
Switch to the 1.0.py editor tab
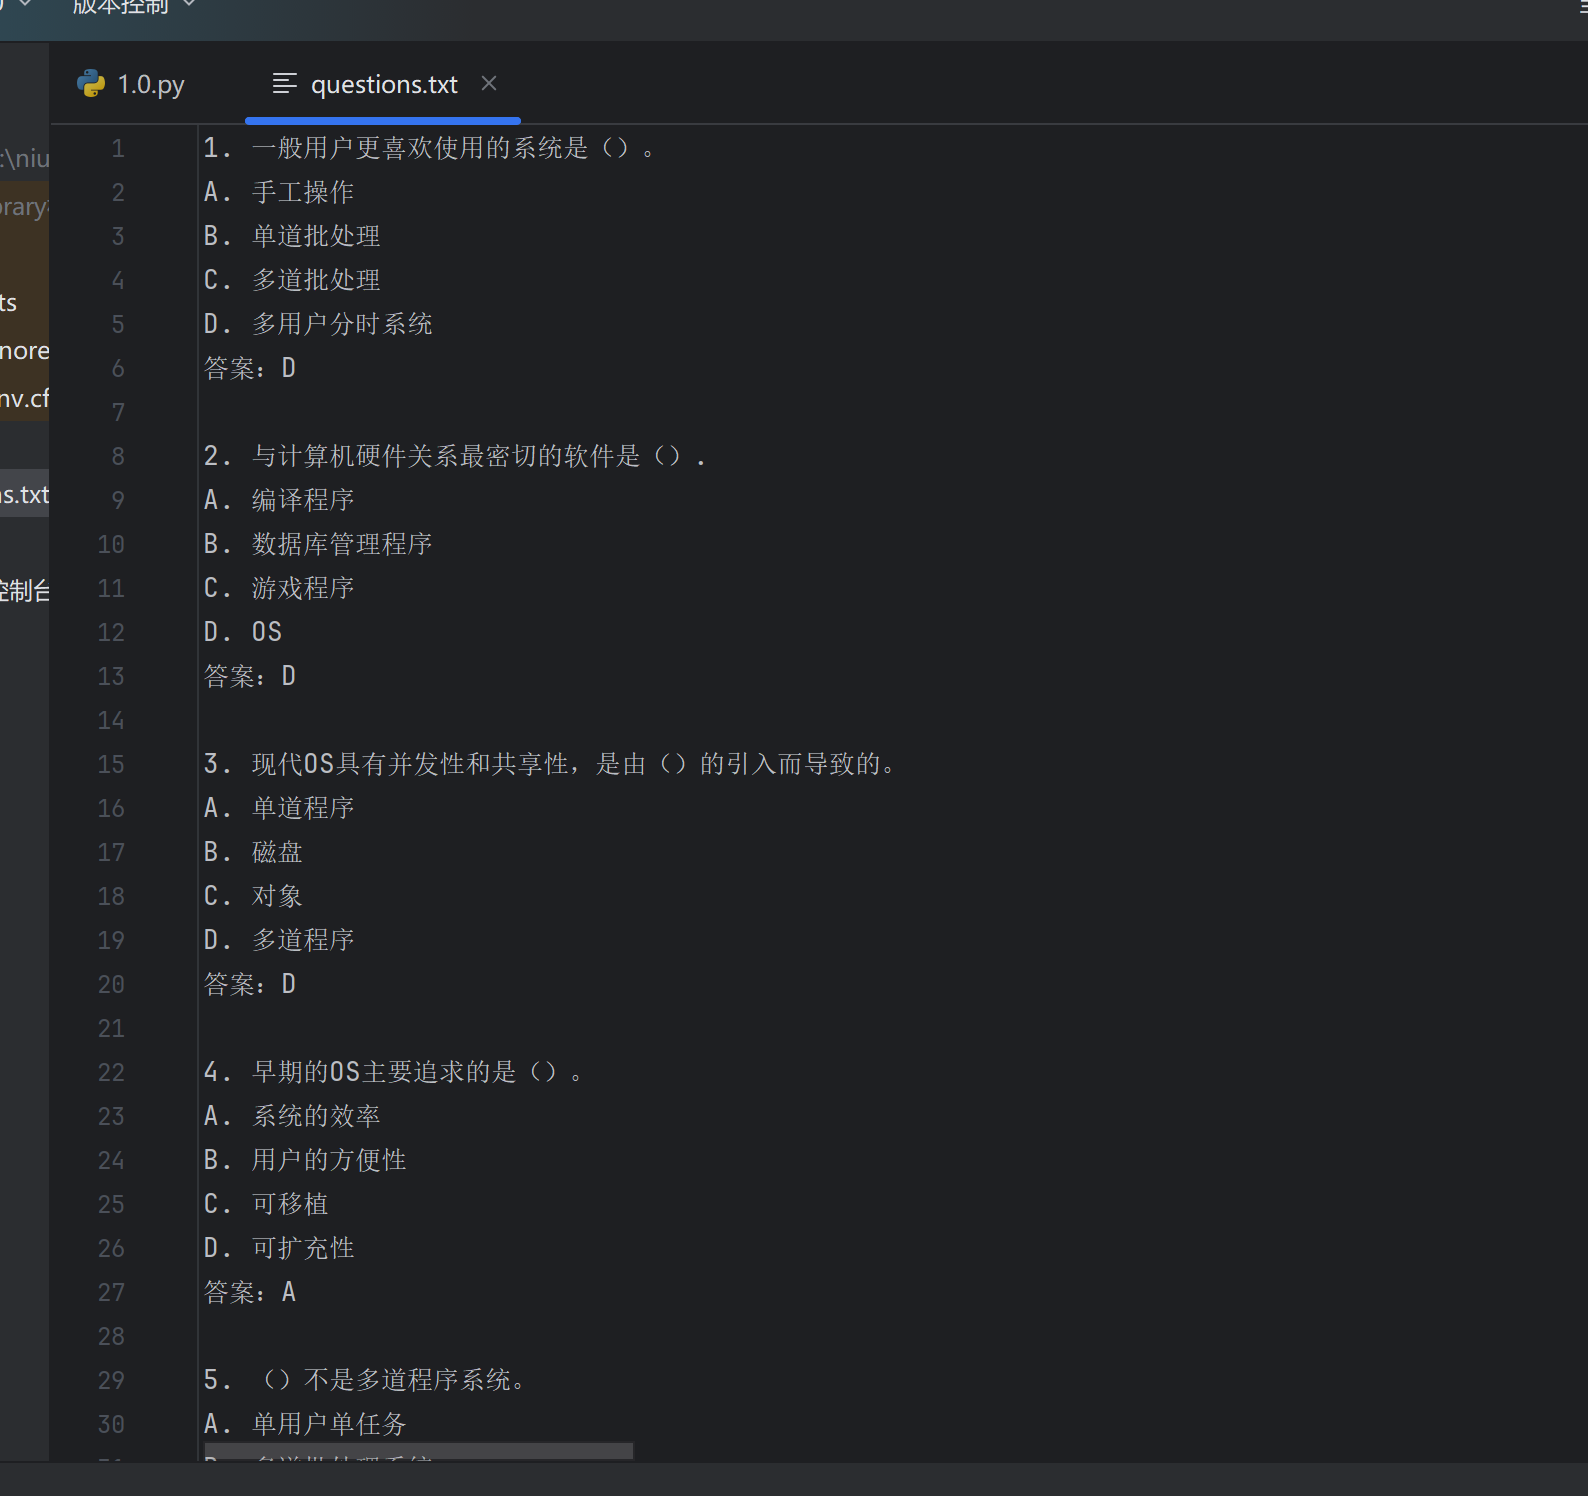point(132,84)
